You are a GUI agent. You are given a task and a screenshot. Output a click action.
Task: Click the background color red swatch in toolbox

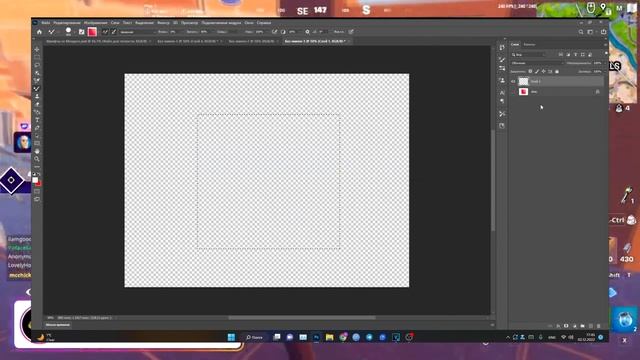39,184
